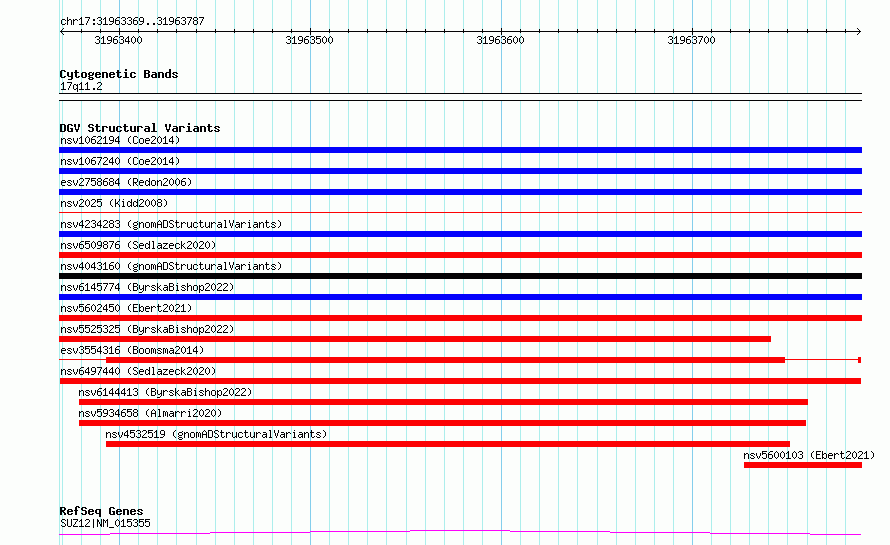Click the red bar for nsv5934658
This screenshot has width=890, height=545.
pos(442,423)
